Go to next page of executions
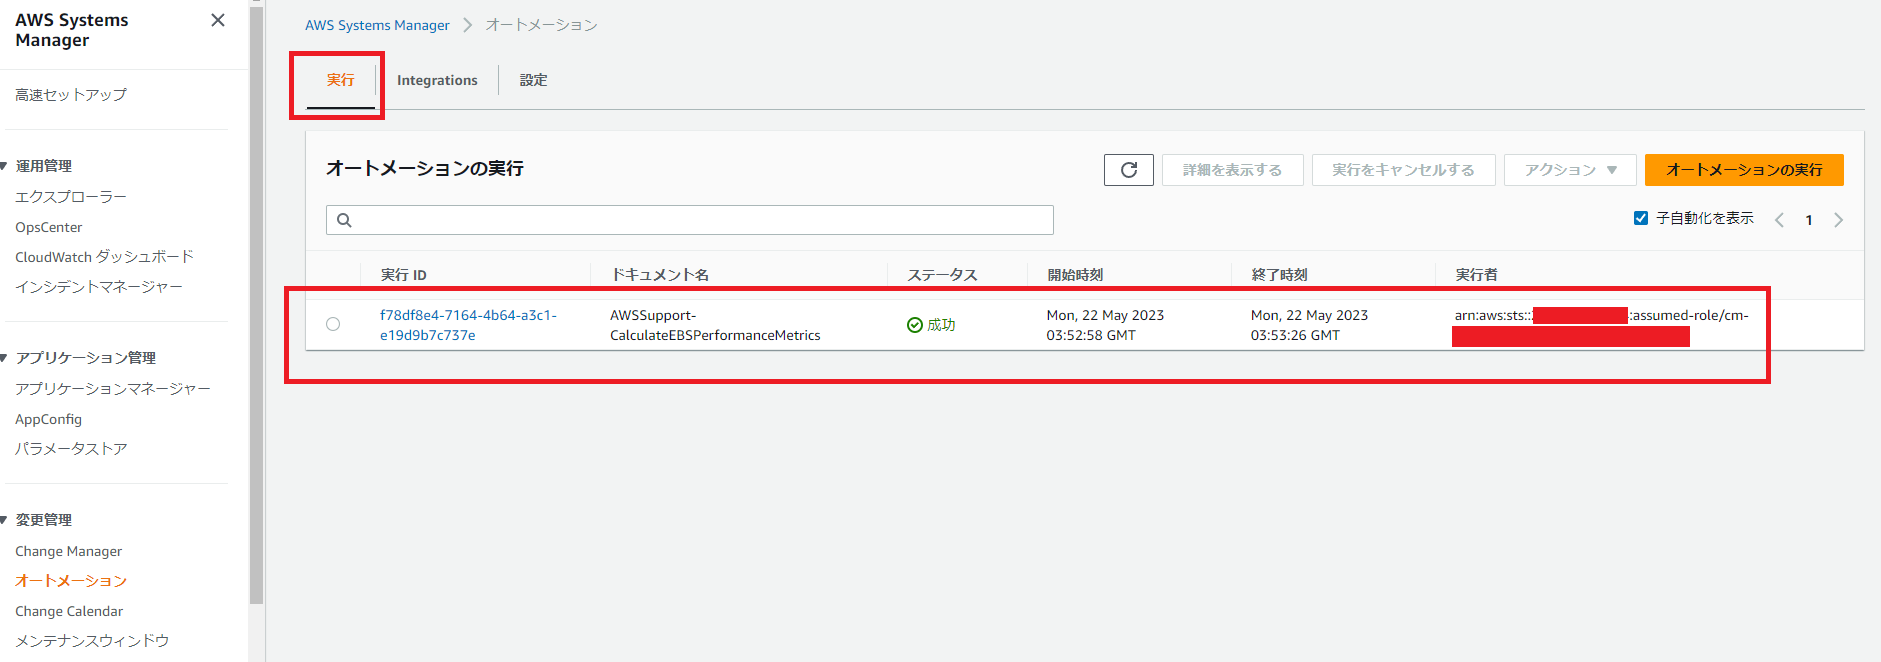 click(1838, 220)
